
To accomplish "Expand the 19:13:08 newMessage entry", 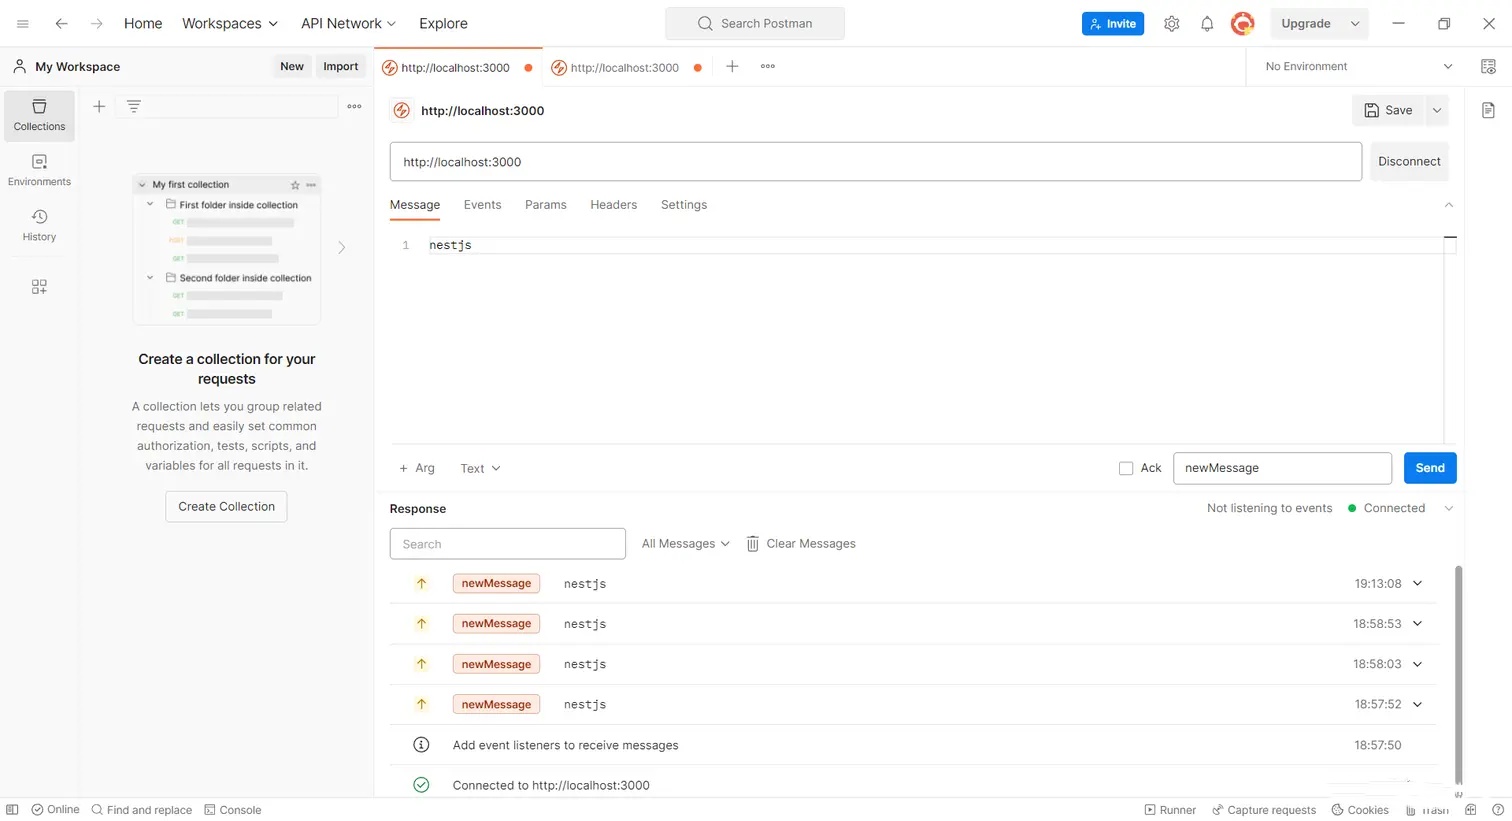I will coord(1417,584).
